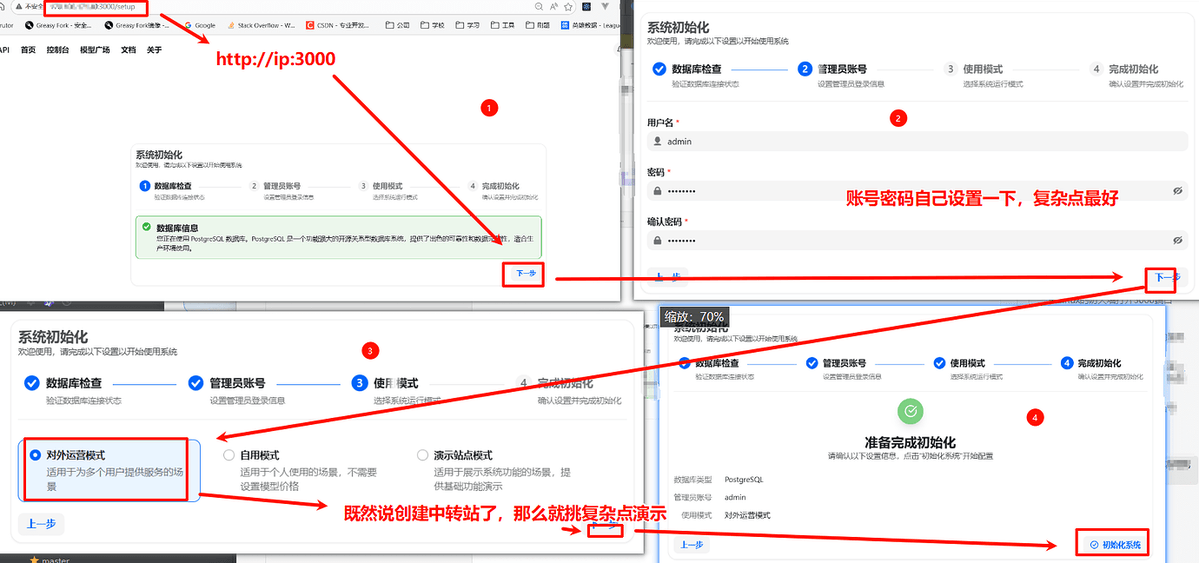
Task: Expand the 前端 bookmark folder
Action: [x=537, y=24]
